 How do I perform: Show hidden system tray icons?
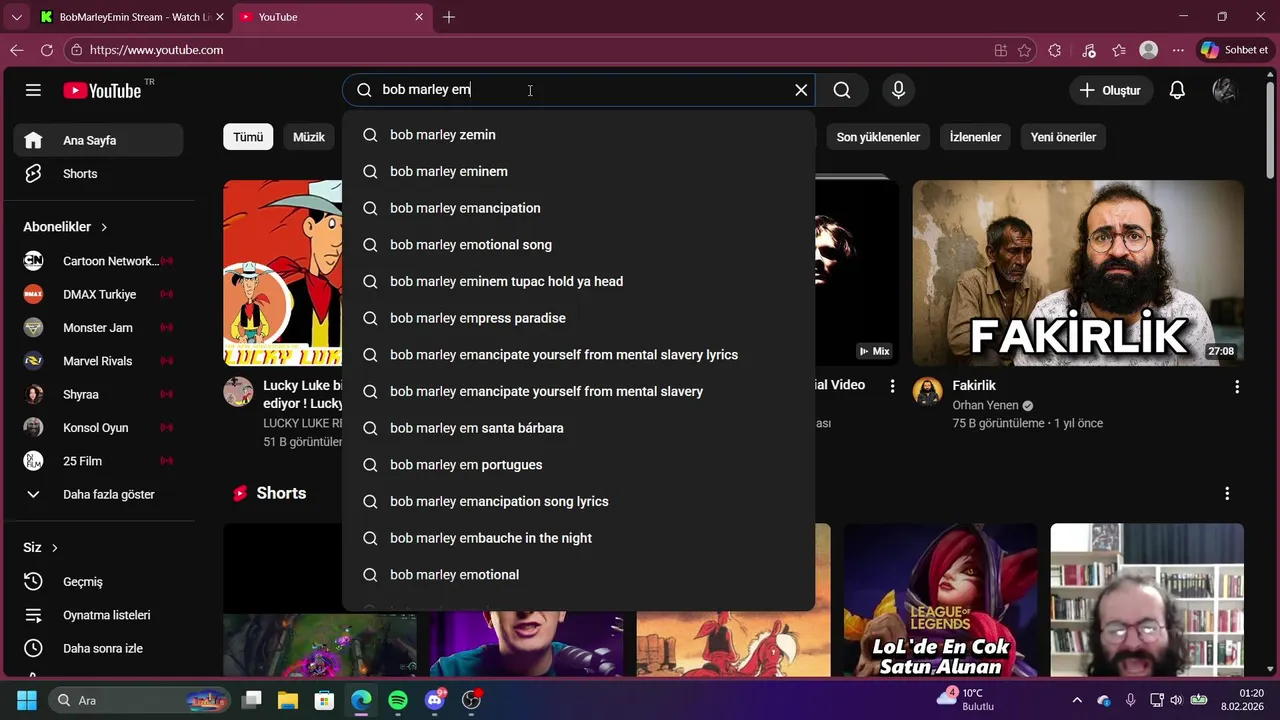(1077, 700)
